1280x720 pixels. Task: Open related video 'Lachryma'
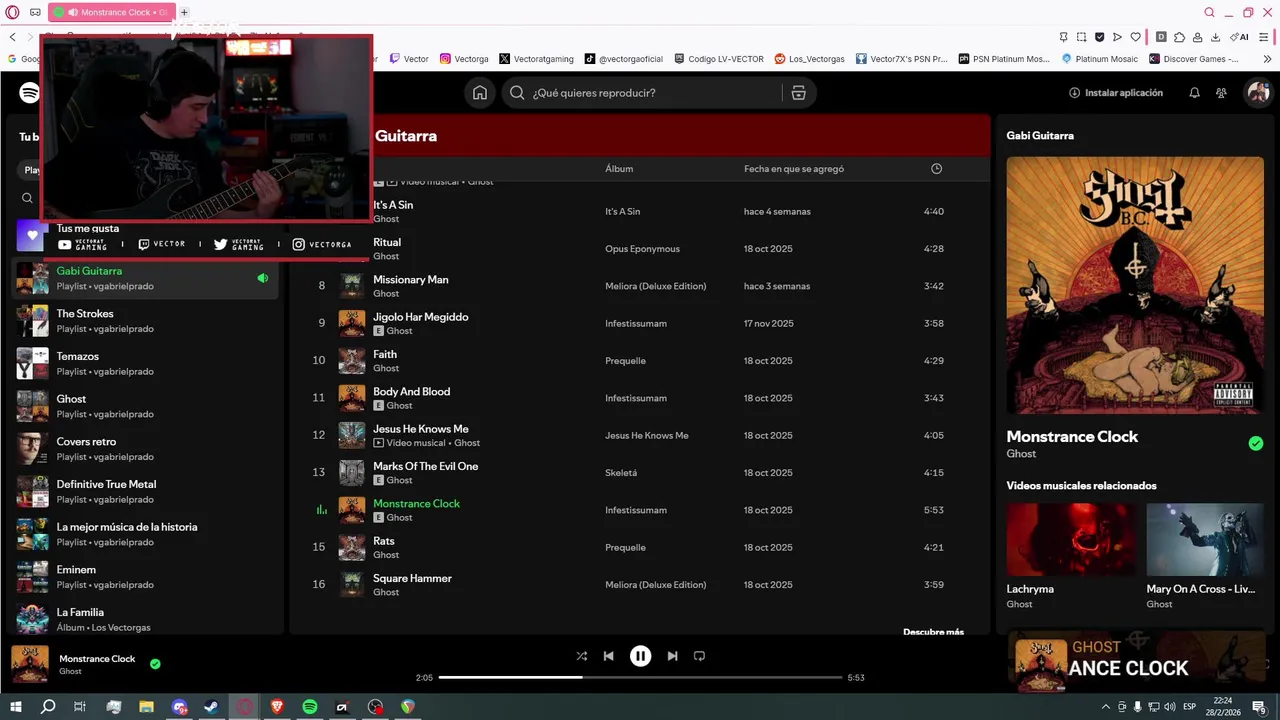pos(1070,556)
